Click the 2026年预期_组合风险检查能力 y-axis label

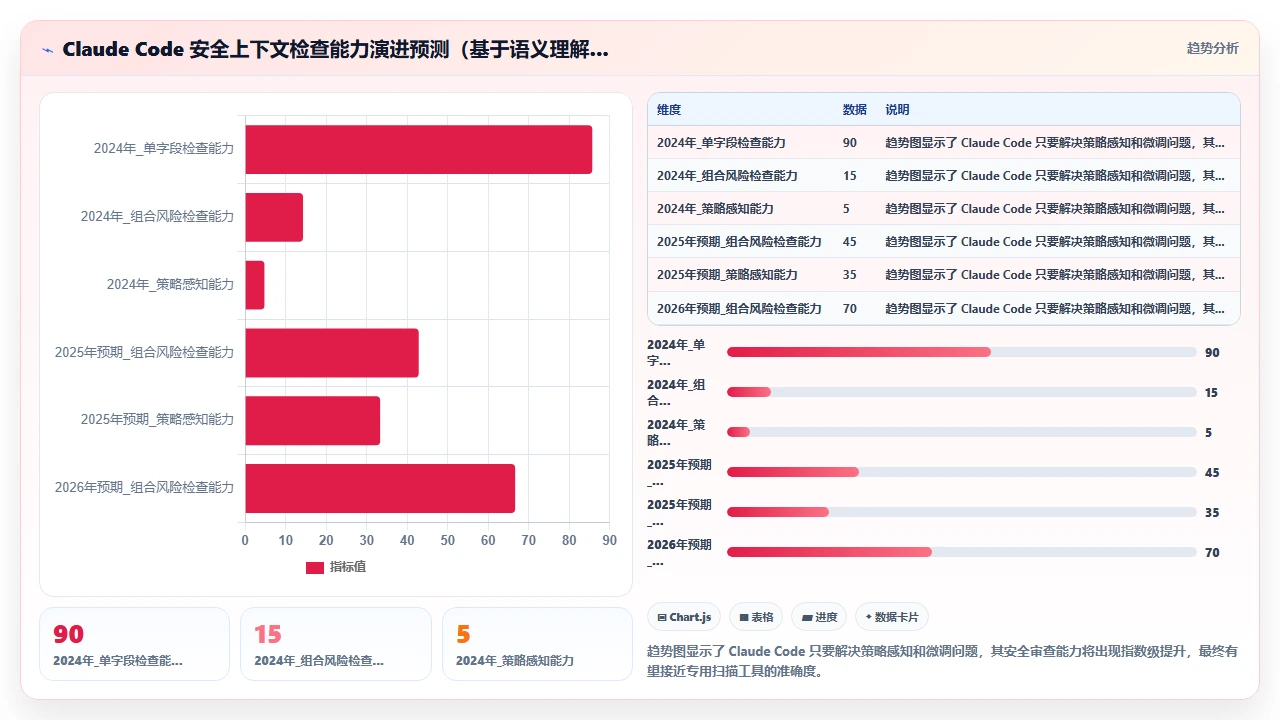point(144,487)
